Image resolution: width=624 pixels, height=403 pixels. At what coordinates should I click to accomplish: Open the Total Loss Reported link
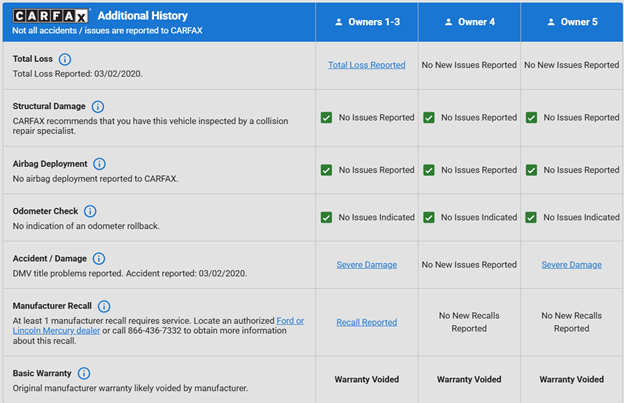click(x=367, y=65)
